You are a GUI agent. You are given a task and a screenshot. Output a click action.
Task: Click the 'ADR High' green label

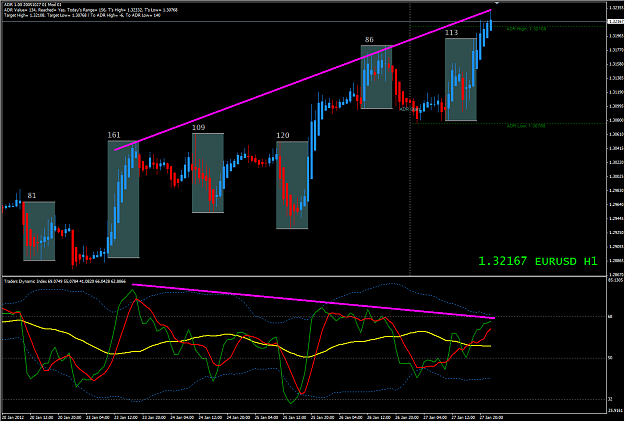point(526,29)
